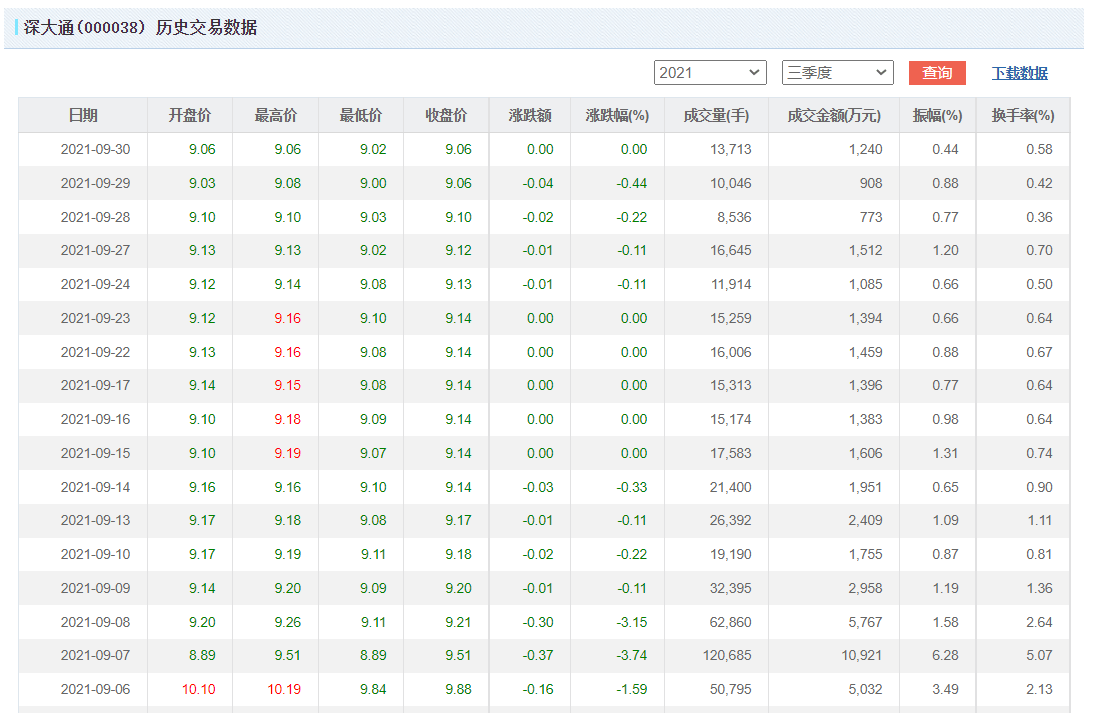Click the 深大通(000038) page title
The height and width of the screenshot is (713, 1095).
click(140, 28)
